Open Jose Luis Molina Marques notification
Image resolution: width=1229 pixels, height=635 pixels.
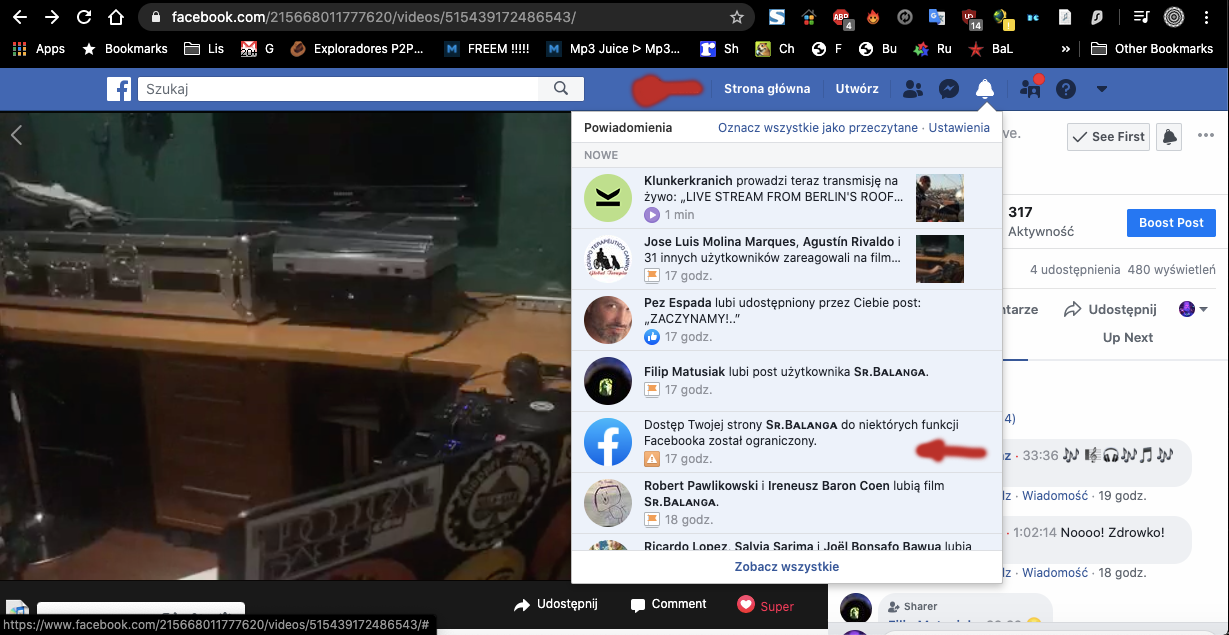(786, 259)
